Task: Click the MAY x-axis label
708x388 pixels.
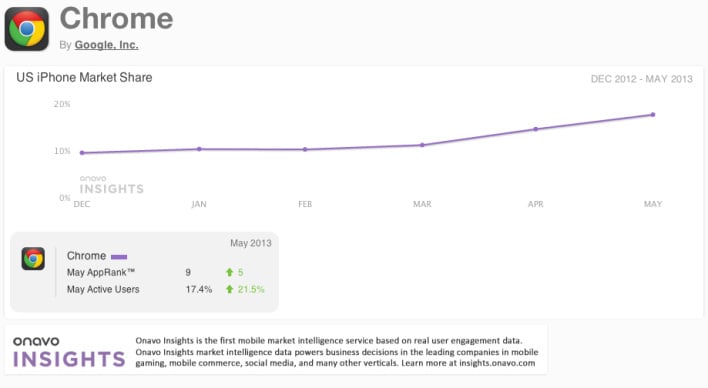Action: [653, 204]
